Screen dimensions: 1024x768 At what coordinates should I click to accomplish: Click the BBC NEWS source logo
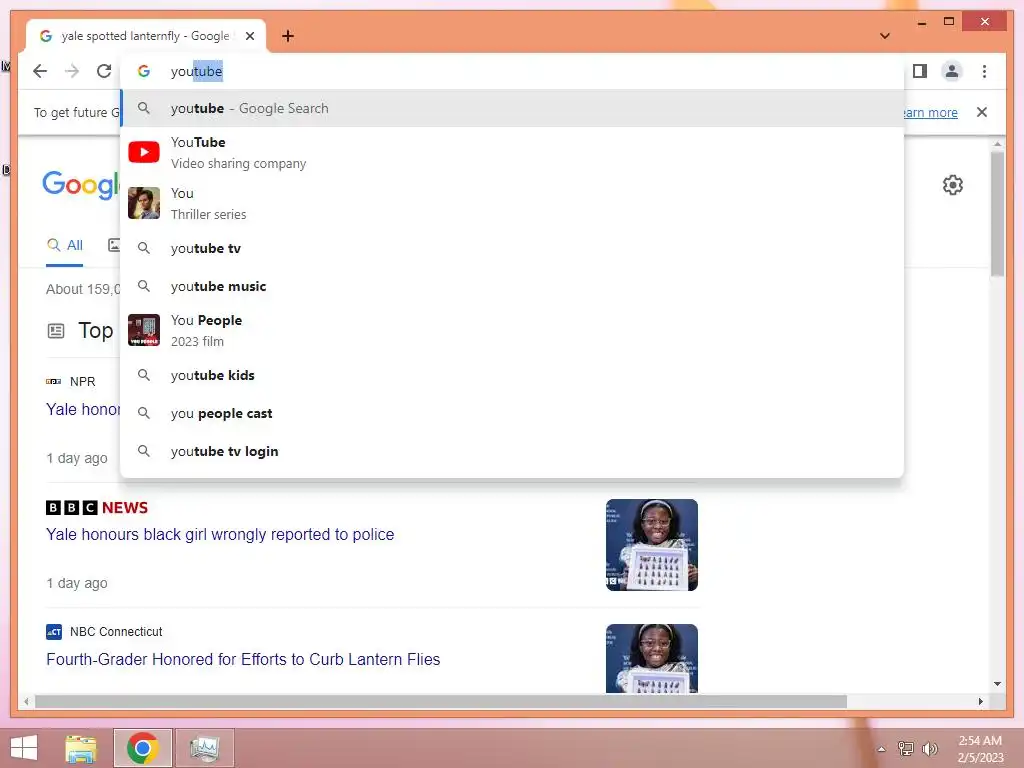pos(97,507)
